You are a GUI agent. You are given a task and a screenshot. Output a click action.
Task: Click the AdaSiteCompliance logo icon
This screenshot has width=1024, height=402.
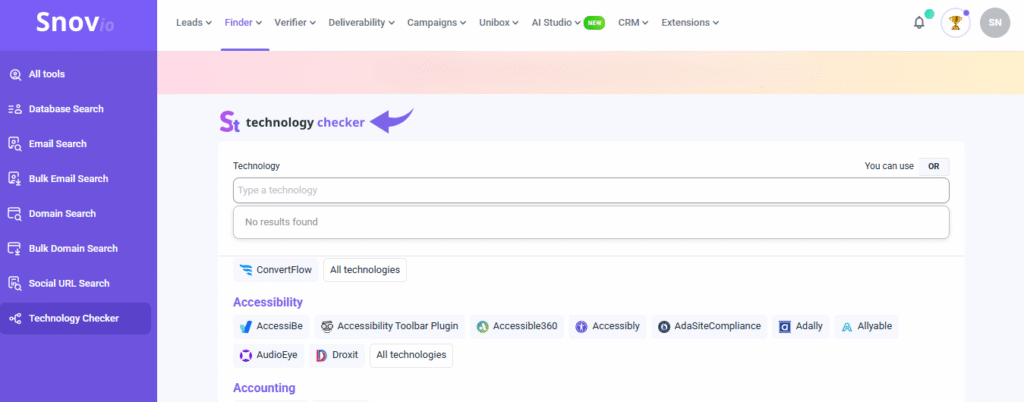click(x=664, y=326)
